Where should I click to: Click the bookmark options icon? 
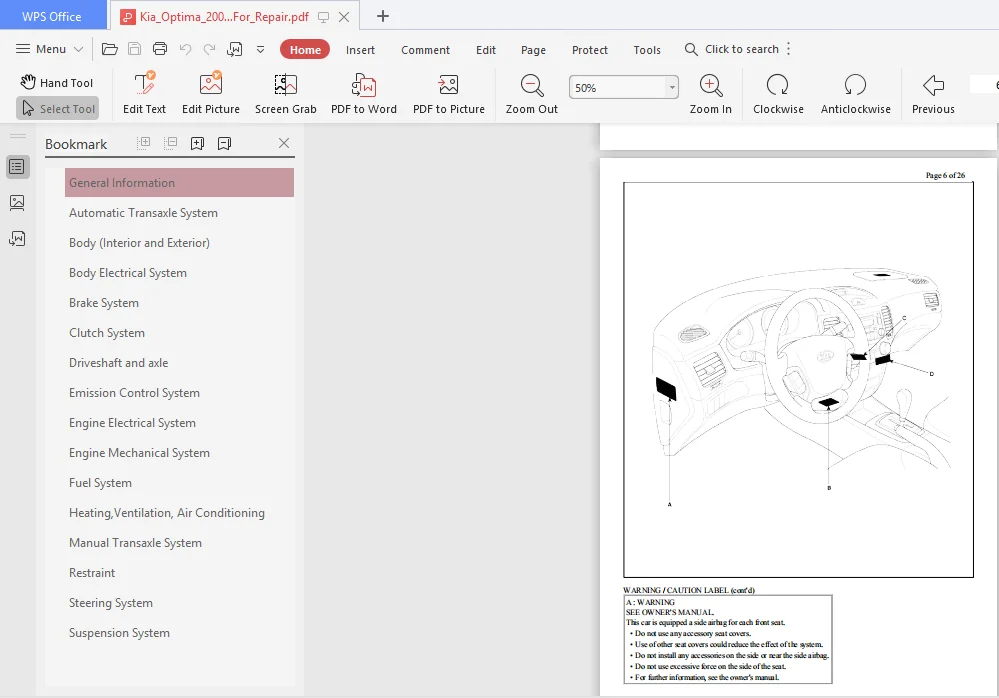[x=224, y=143]
